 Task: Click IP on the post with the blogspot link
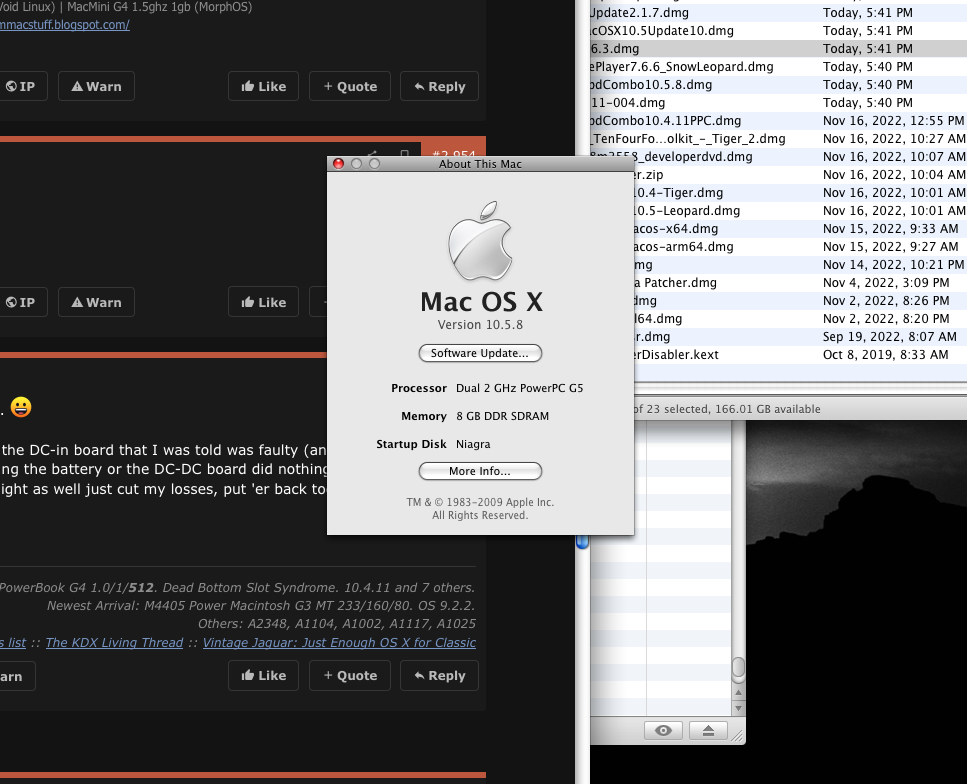[x=21, y=86]
